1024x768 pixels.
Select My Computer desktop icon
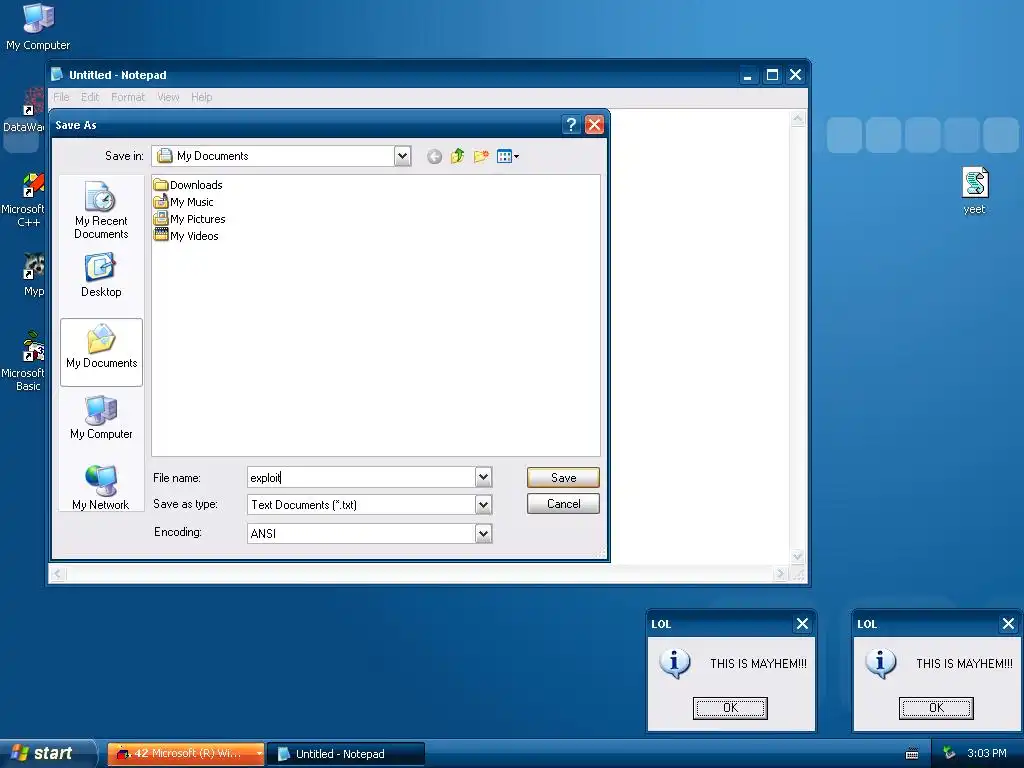[x=38, y=26]
